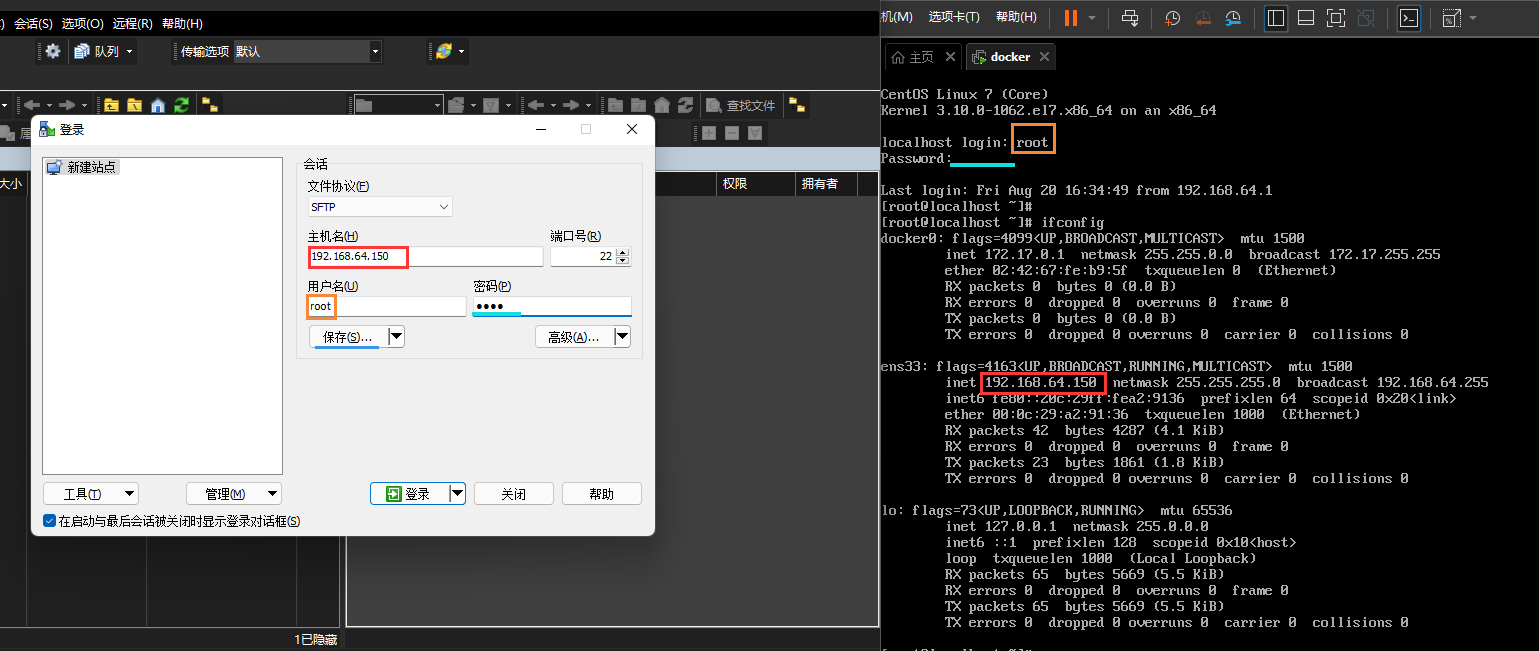Click the remote panel filter funnel icon
Viewport: 1539px width, 651px height.
click(491, 105)
